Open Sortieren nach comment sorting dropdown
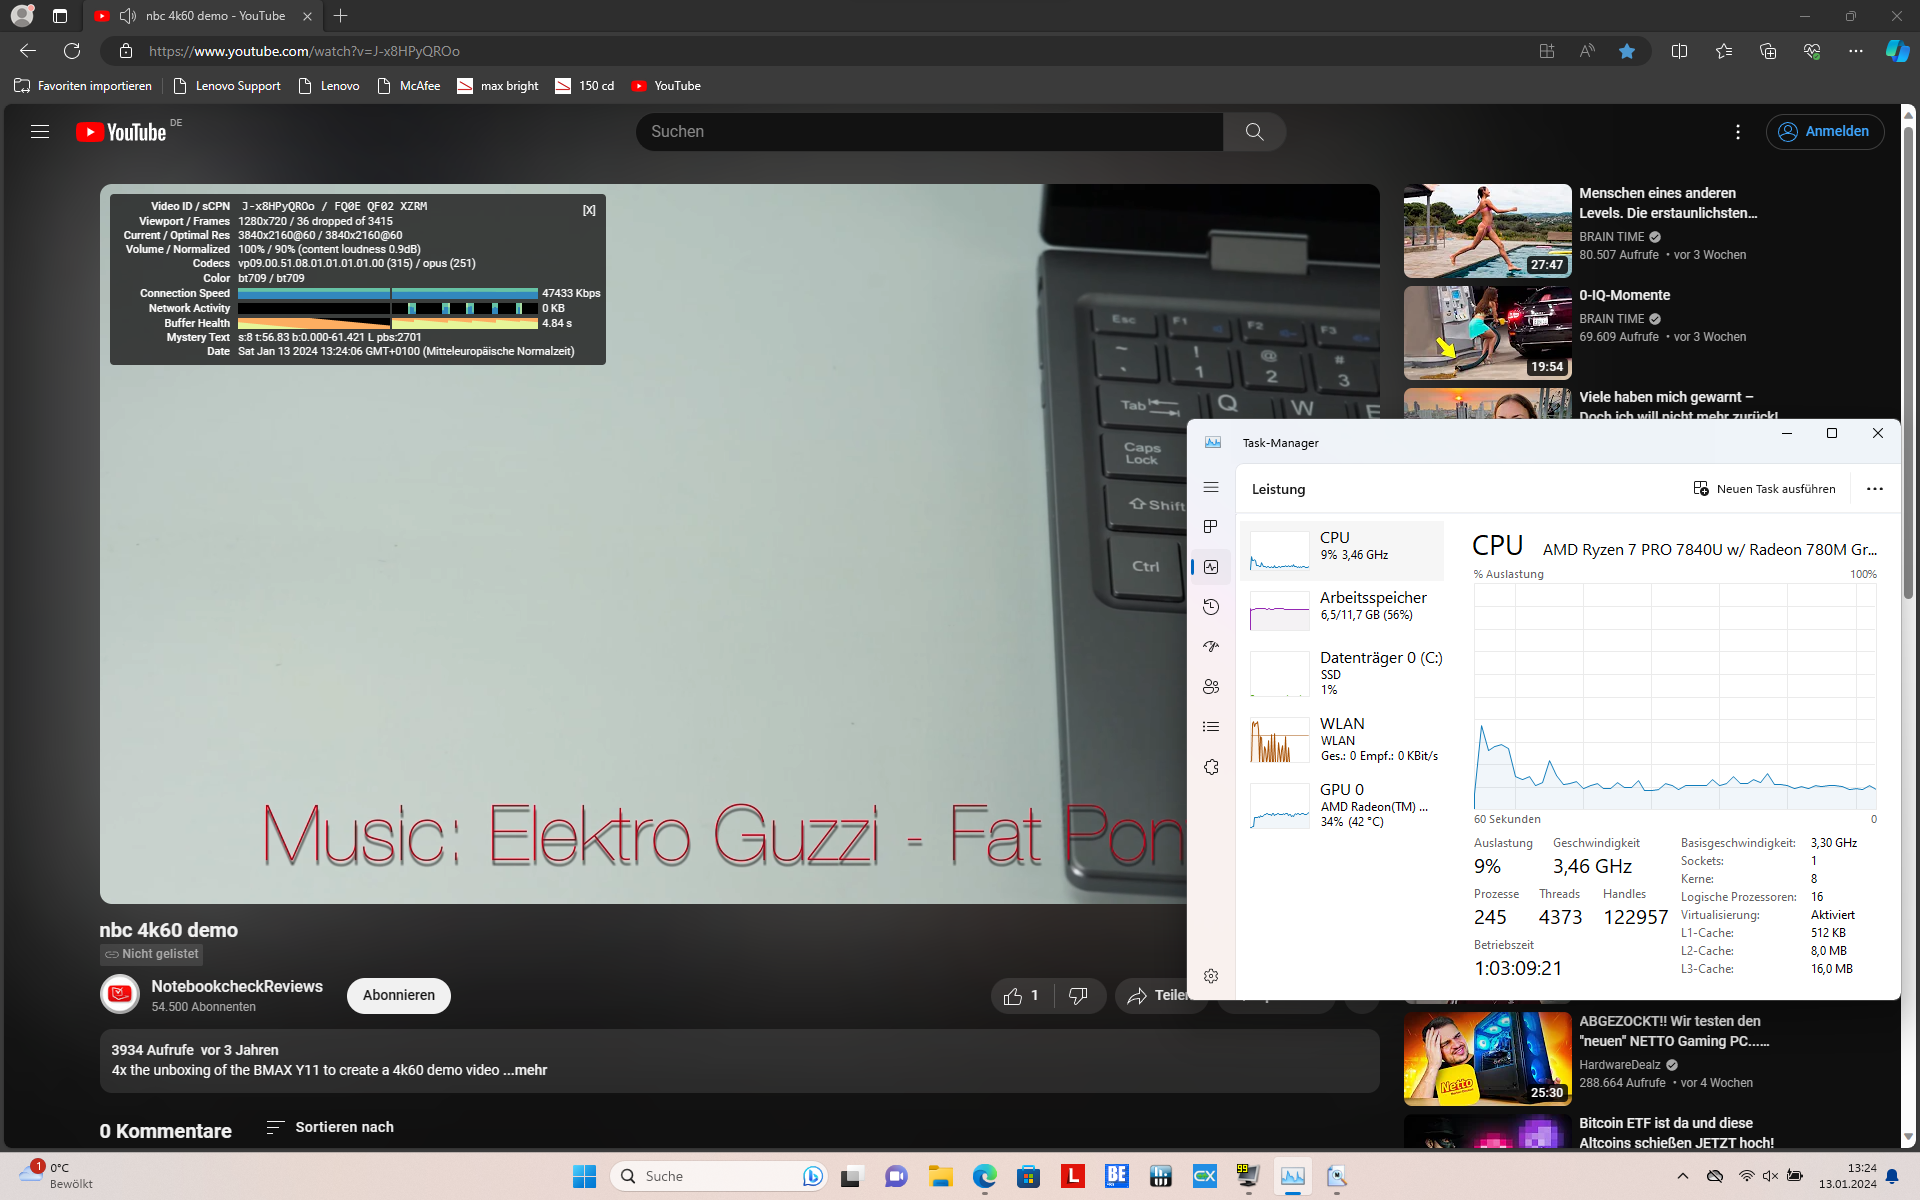The height and width of the screenshot is (1200, 1920). 330,1127
